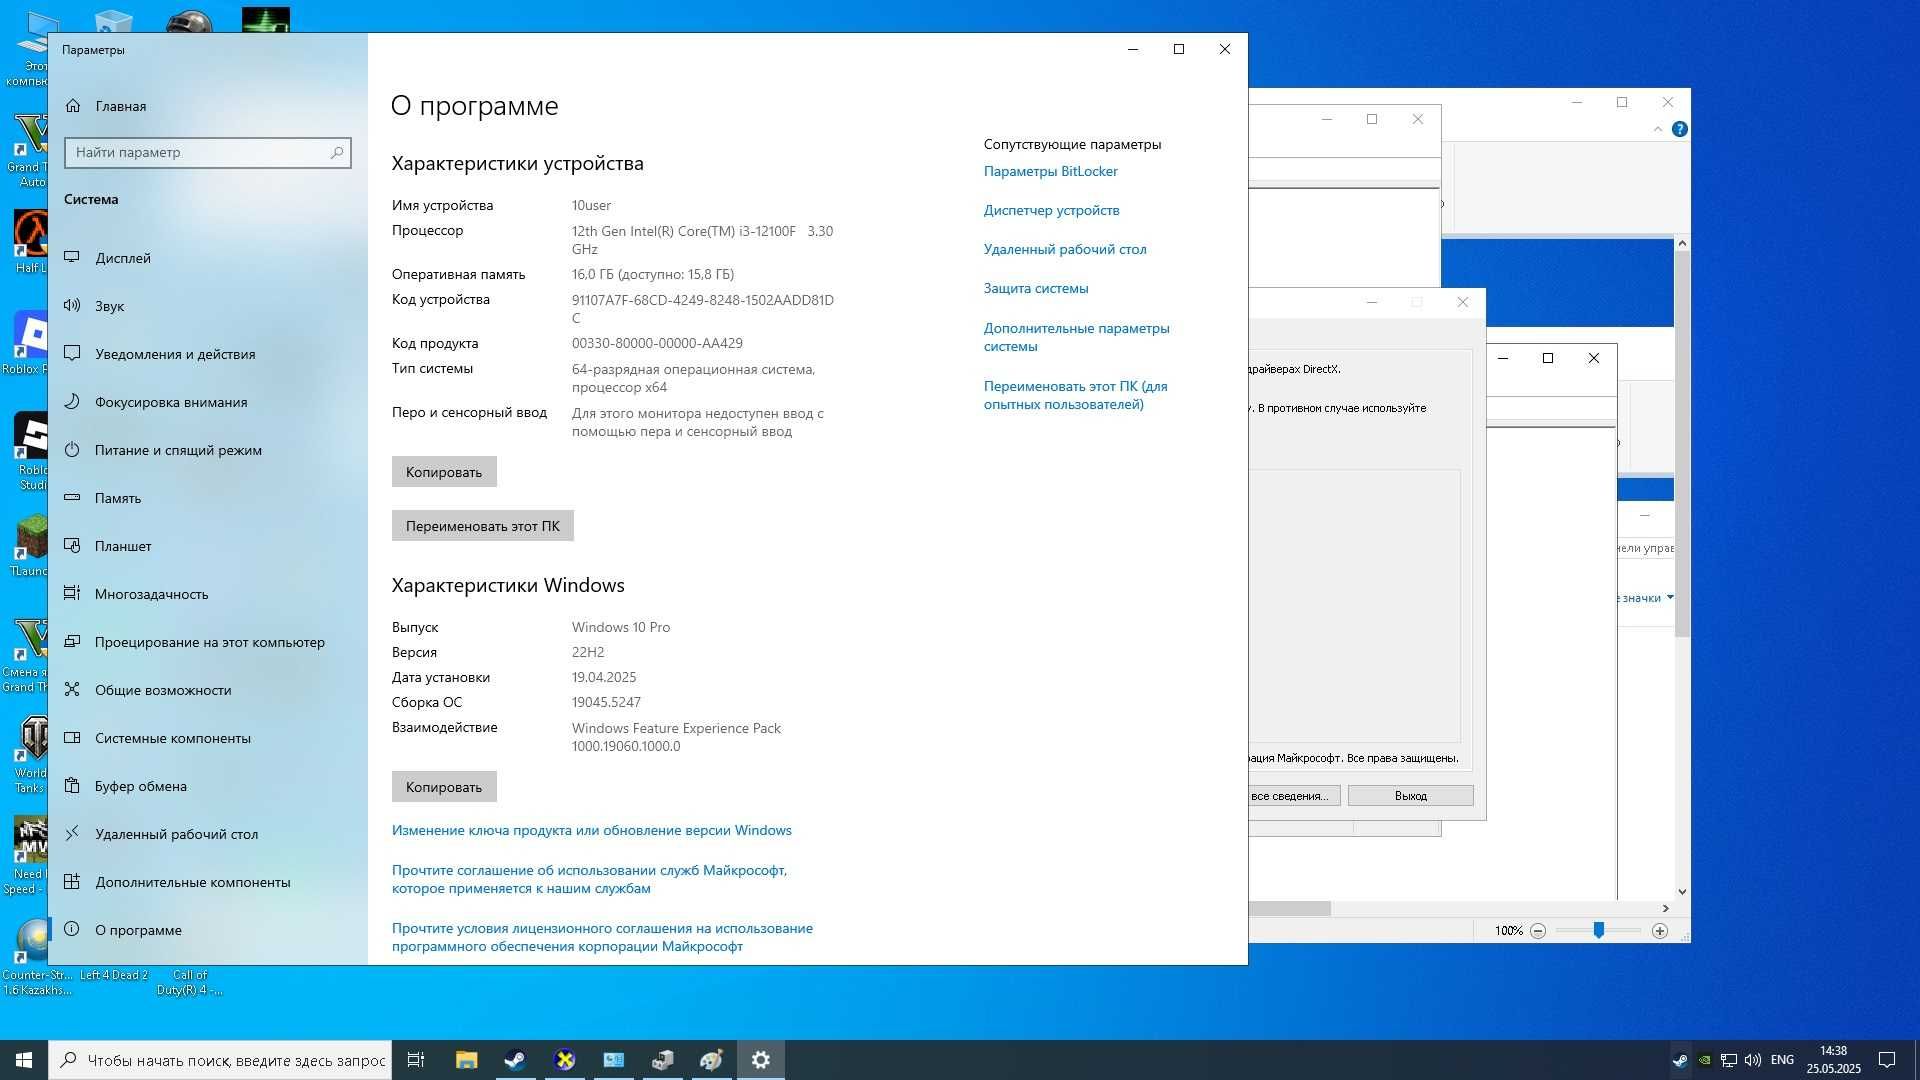
Task: Open the NVIDIA tray icon
Action: 1704,1060
